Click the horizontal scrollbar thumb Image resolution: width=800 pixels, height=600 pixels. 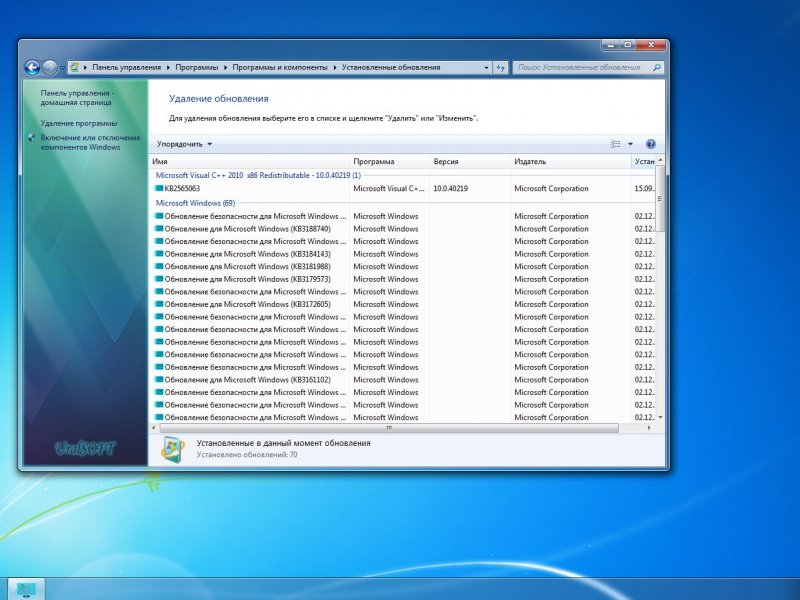pos(389,428)
